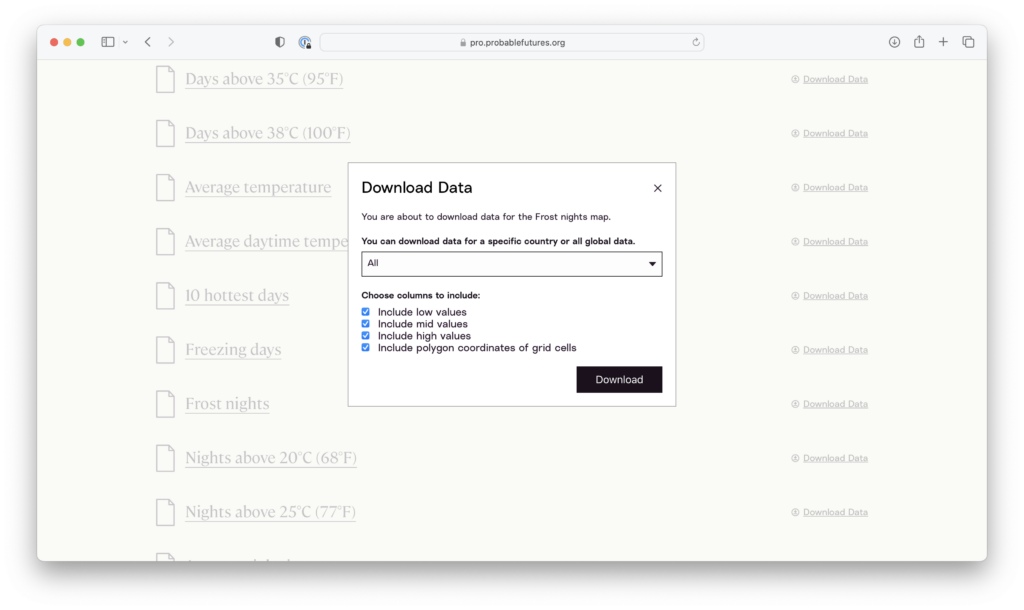Uncheck Include polygon coordinates of grid cells
Screen dimensions: 1024x610
[366, 347]
